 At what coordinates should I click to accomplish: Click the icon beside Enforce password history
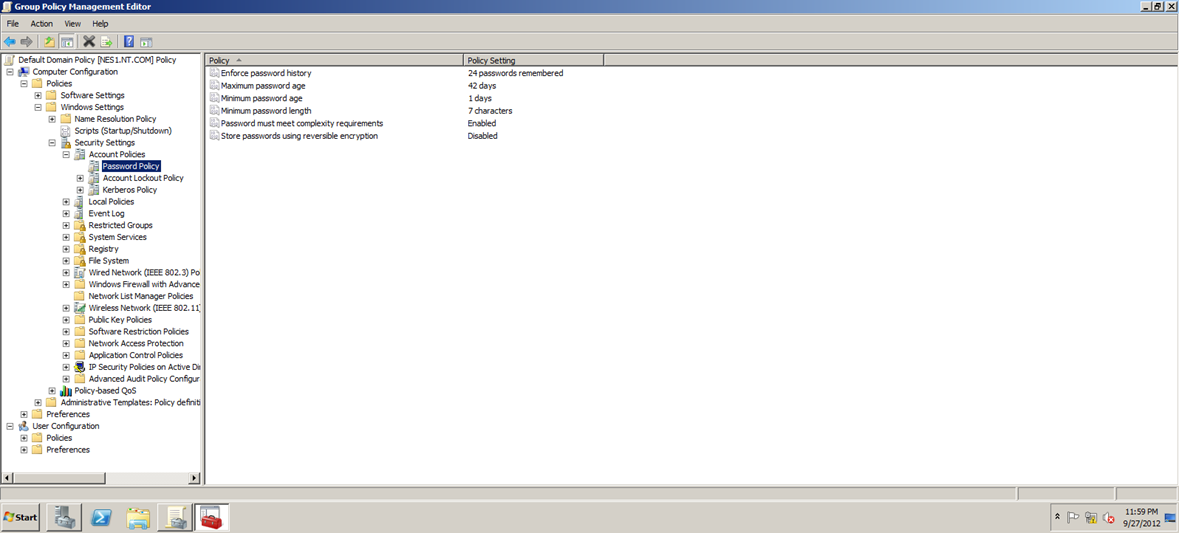coord(214,73)
